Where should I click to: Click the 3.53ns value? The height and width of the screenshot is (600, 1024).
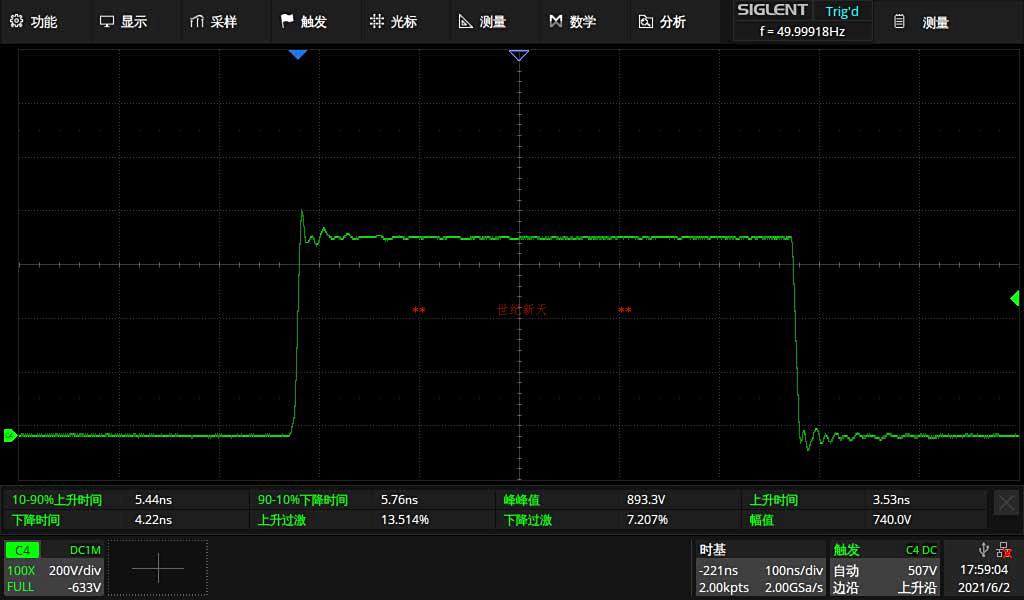coord(891,500)
